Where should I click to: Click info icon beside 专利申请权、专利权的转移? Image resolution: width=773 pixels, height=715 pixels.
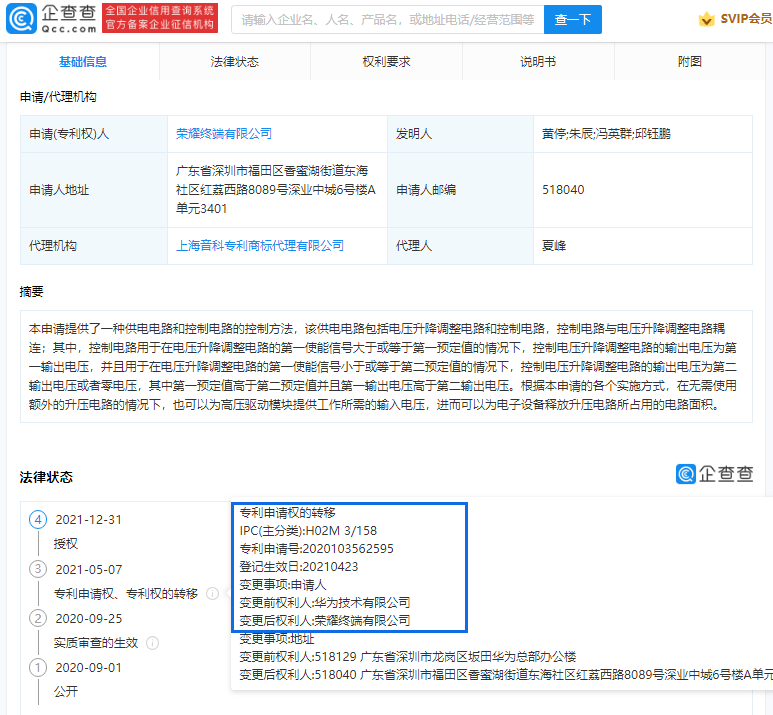212,593
